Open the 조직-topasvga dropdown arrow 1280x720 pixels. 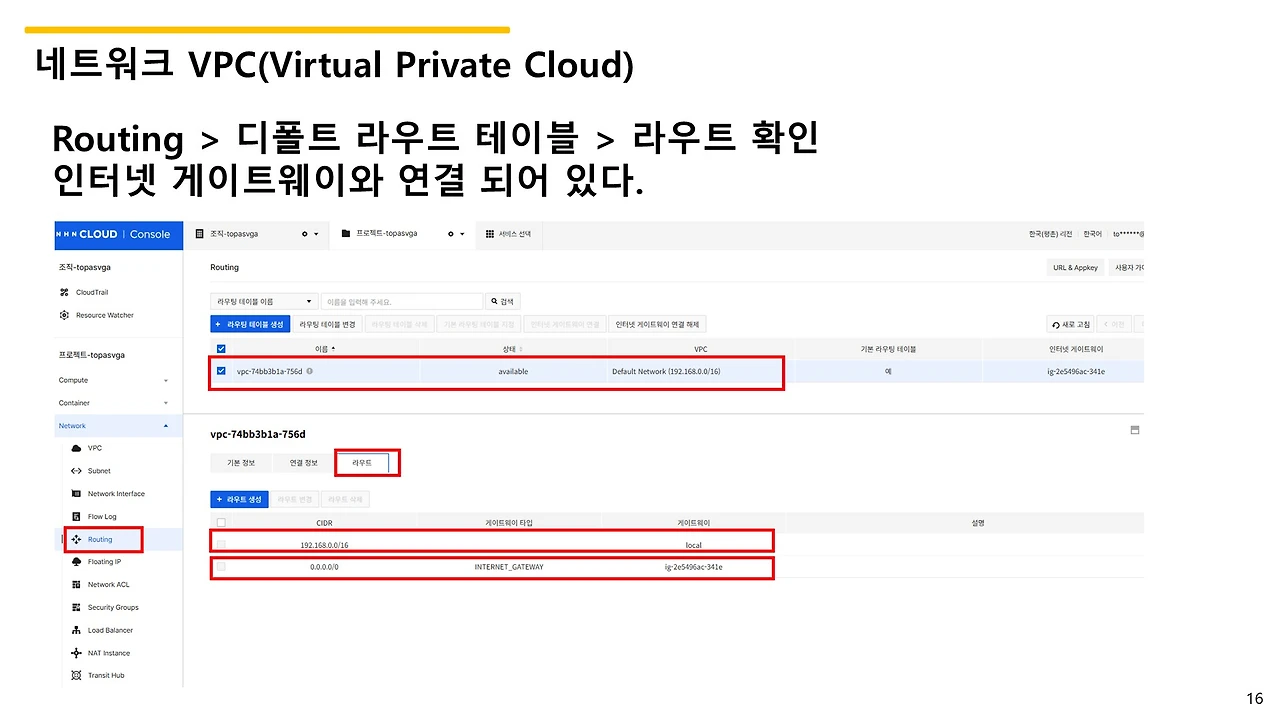[316, 234]
